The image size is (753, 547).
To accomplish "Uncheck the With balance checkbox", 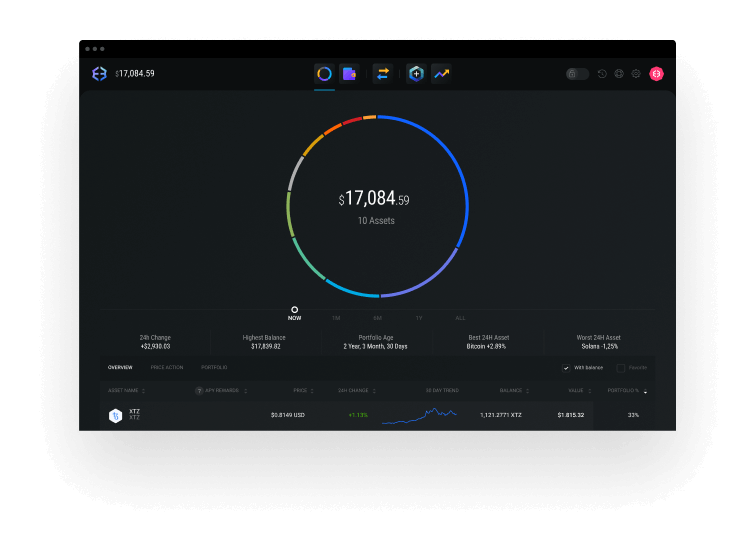I will click(x=566, y=368).
